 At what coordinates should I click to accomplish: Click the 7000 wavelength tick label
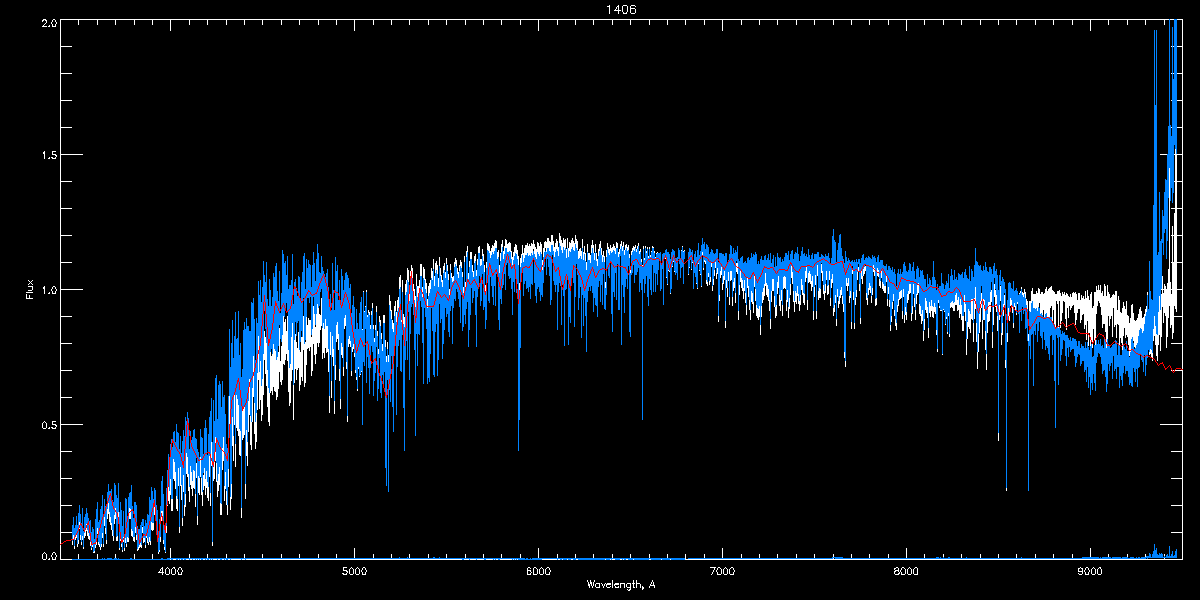click(x=722, y=572)
